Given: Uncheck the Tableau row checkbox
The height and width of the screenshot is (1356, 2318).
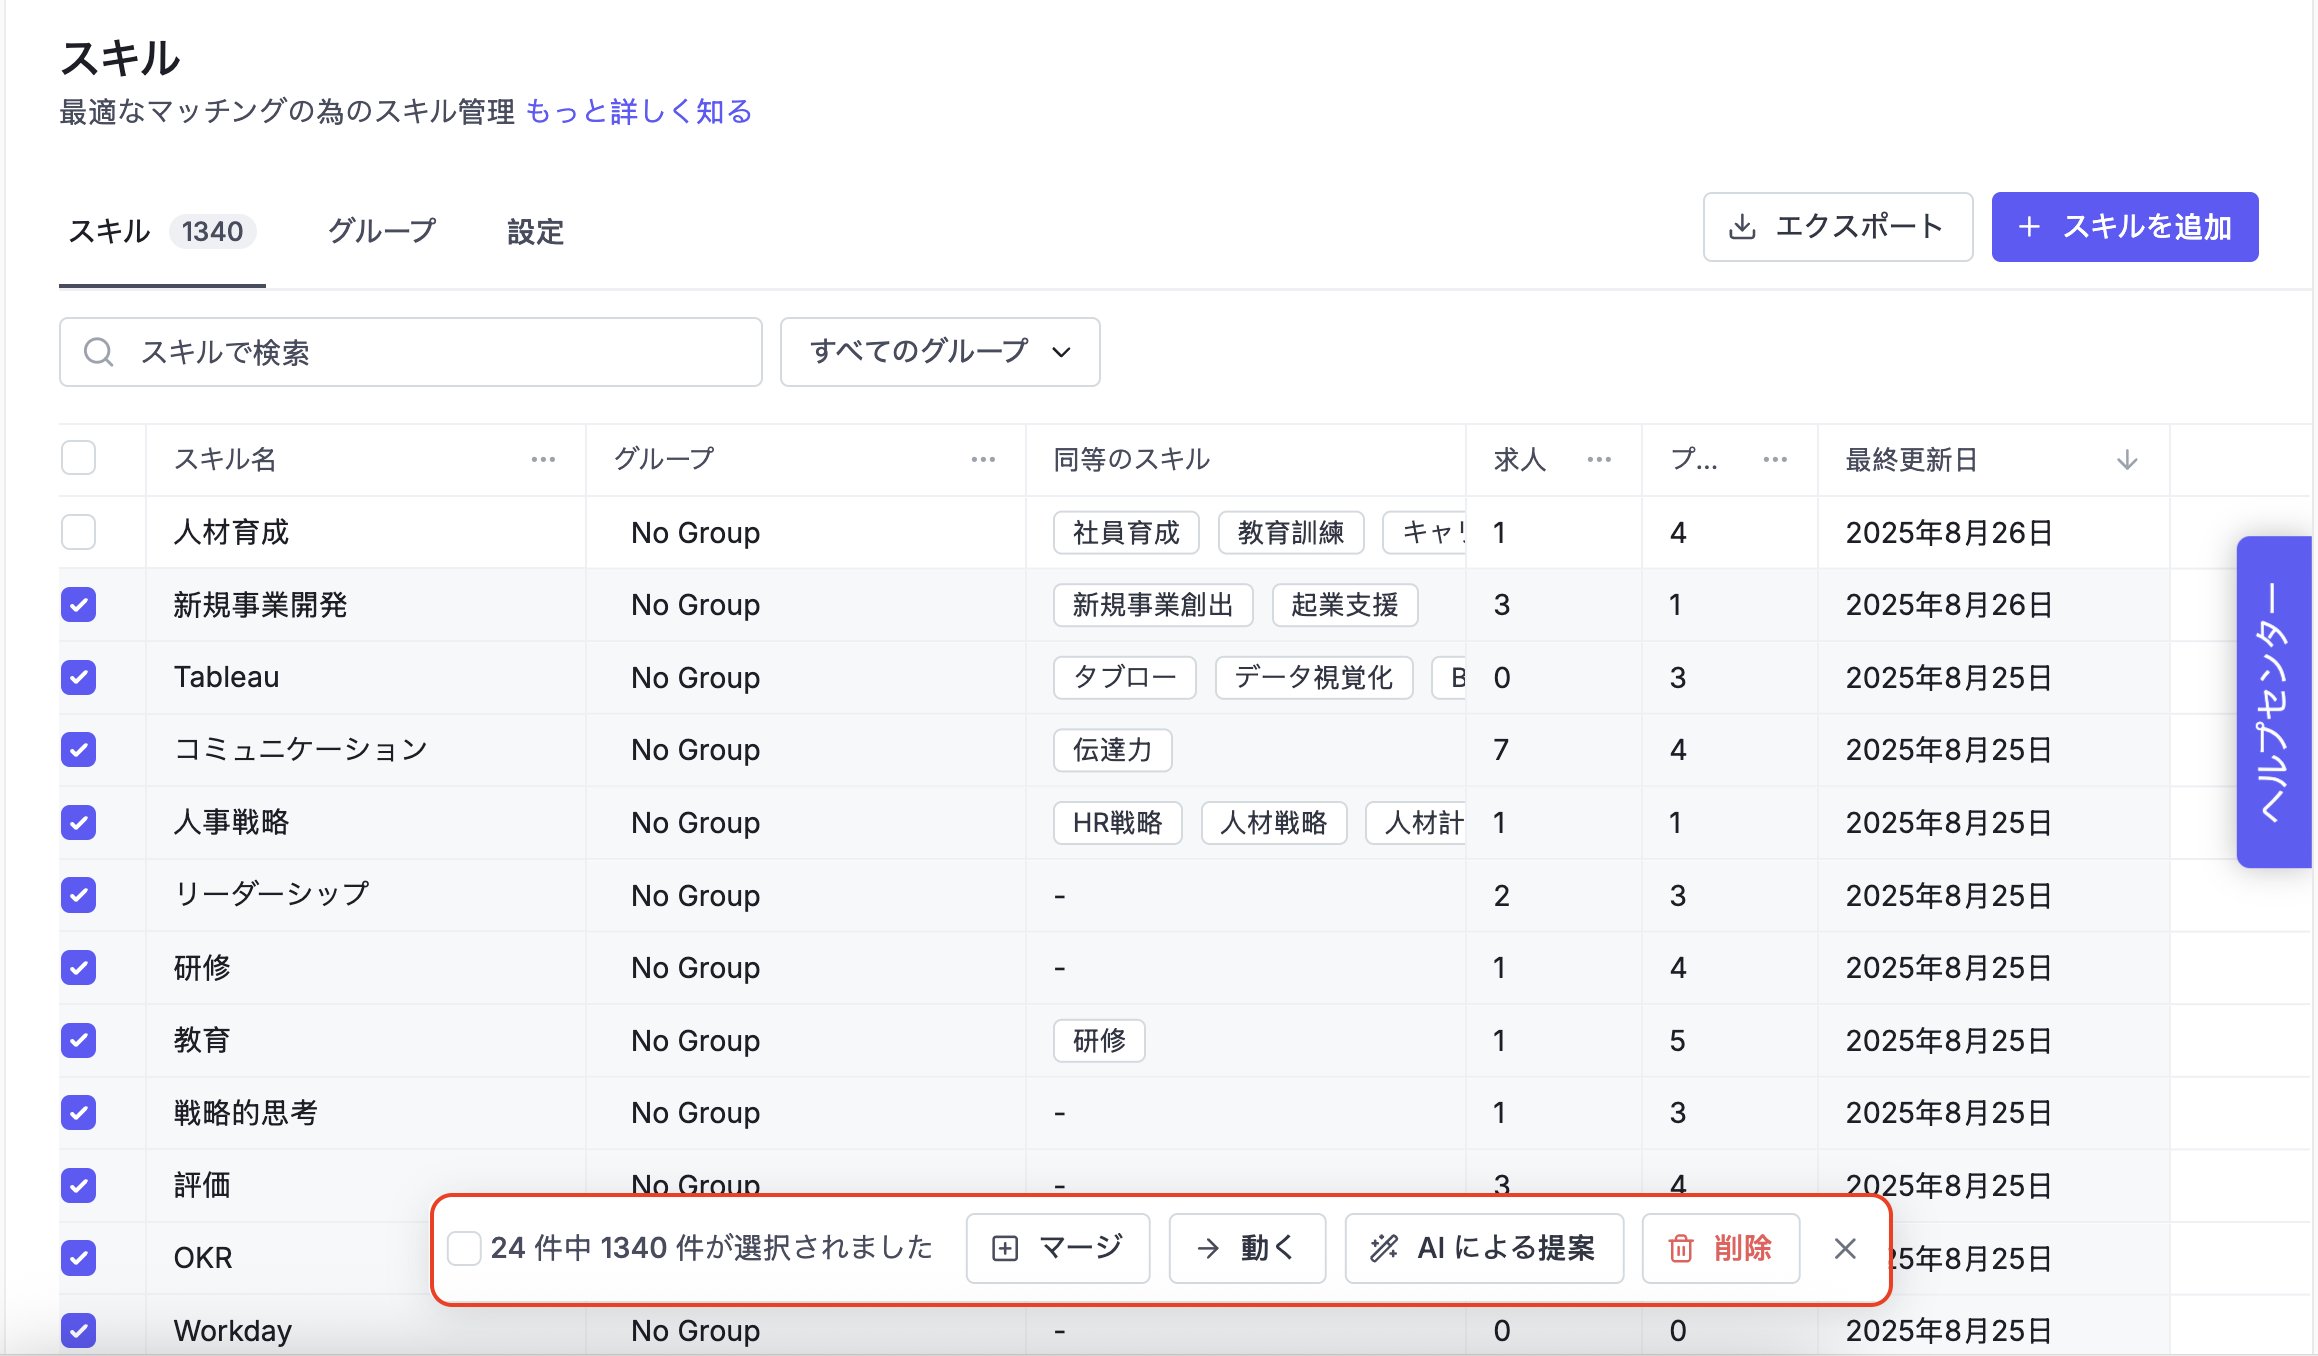Looking at the screenshot, I should 79,677.
